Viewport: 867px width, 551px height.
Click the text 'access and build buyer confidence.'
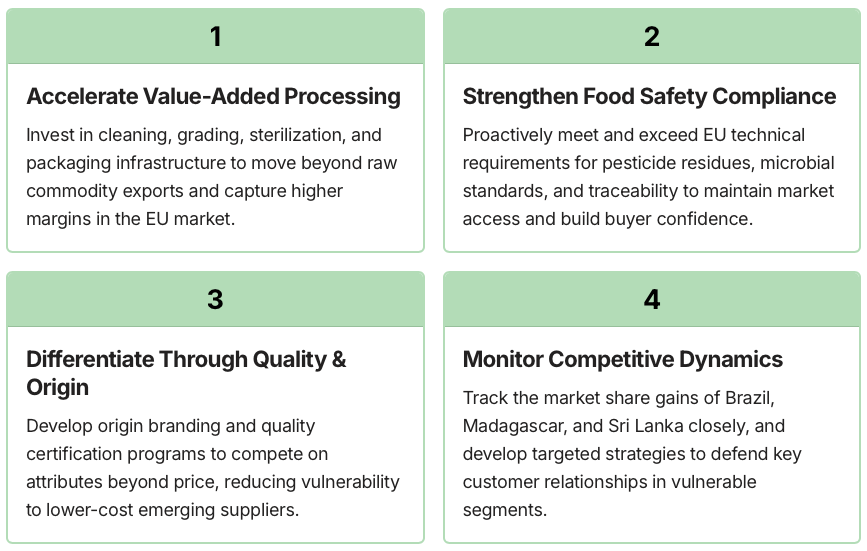click(x=608, y=219)
